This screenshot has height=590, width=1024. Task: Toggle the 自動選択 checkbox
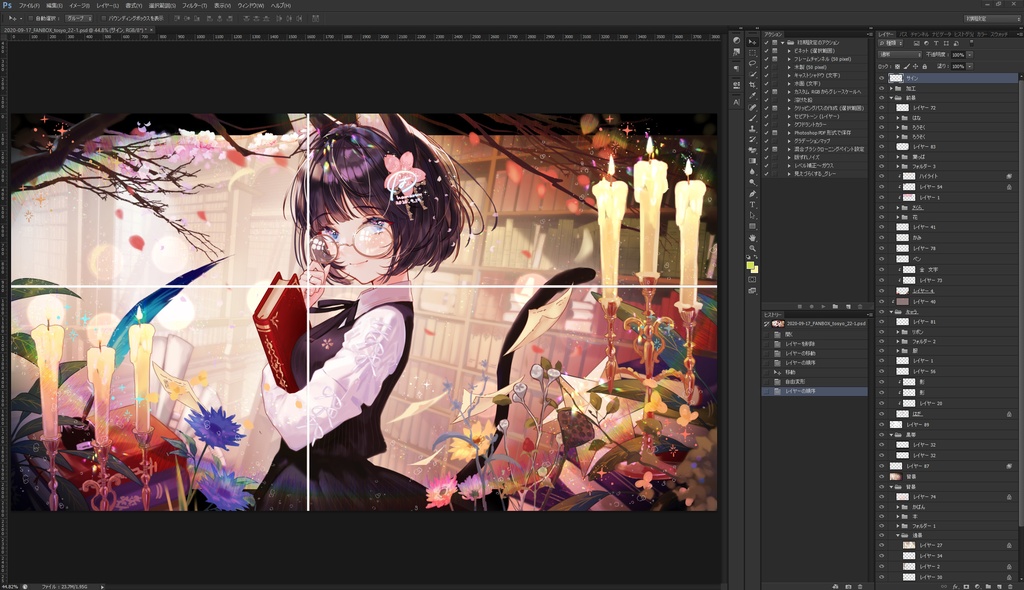point(31,18)
